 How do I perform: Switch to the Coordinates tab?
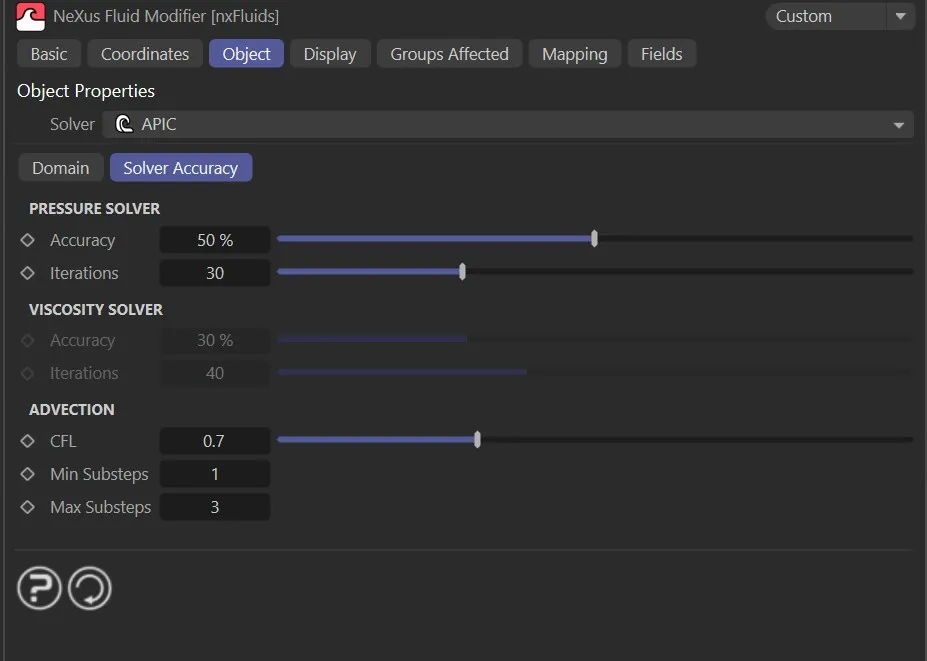(145, 54)
